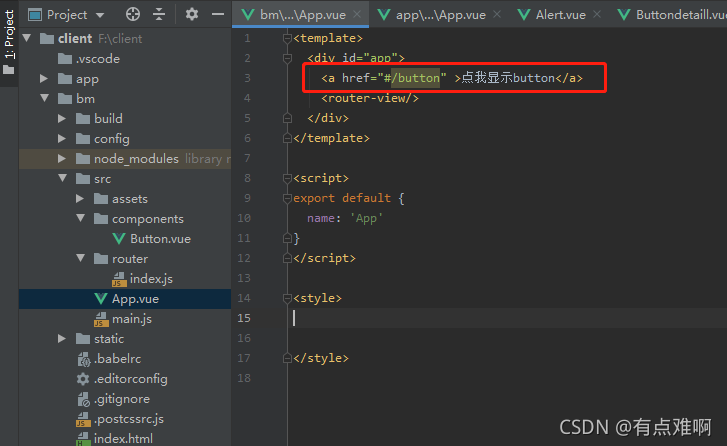Click the folder icon of node_modules

[83, 159]
